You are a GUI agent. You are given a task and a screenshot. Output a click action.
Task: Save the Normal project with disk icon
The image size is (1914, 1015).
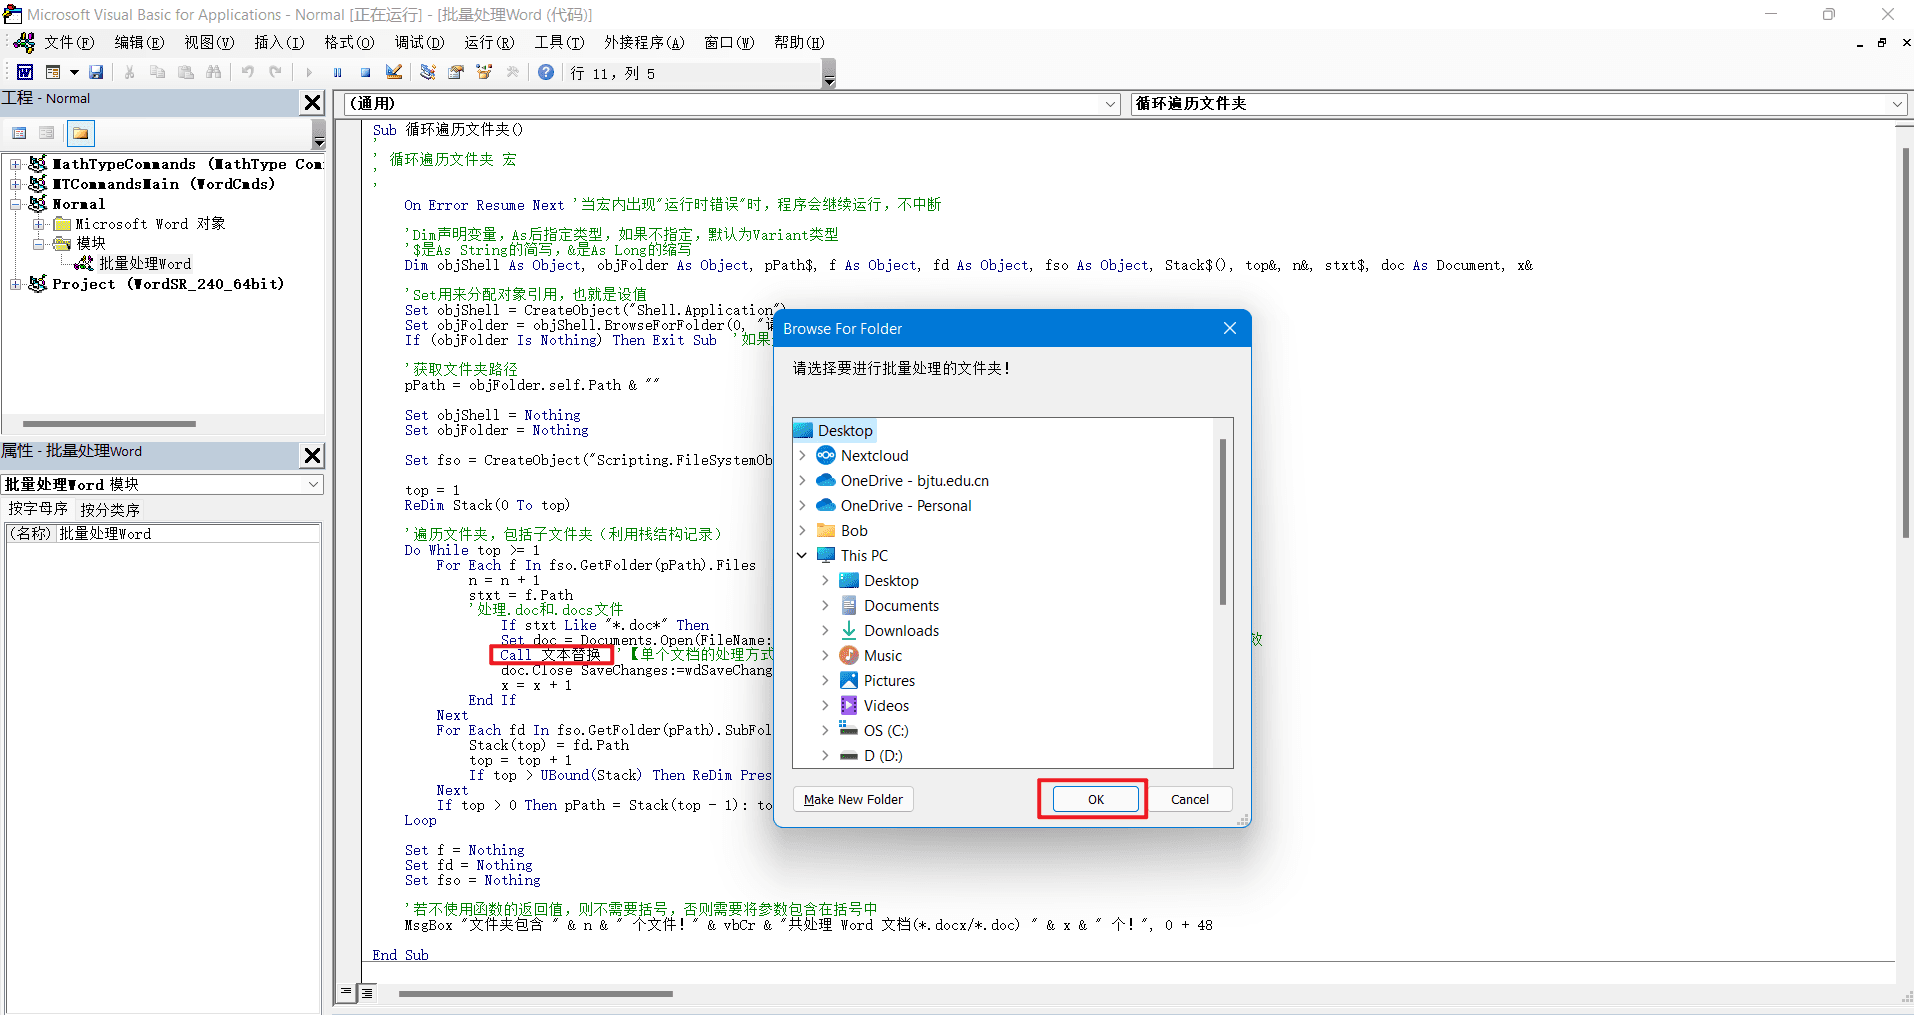click(x=96, y=72)
